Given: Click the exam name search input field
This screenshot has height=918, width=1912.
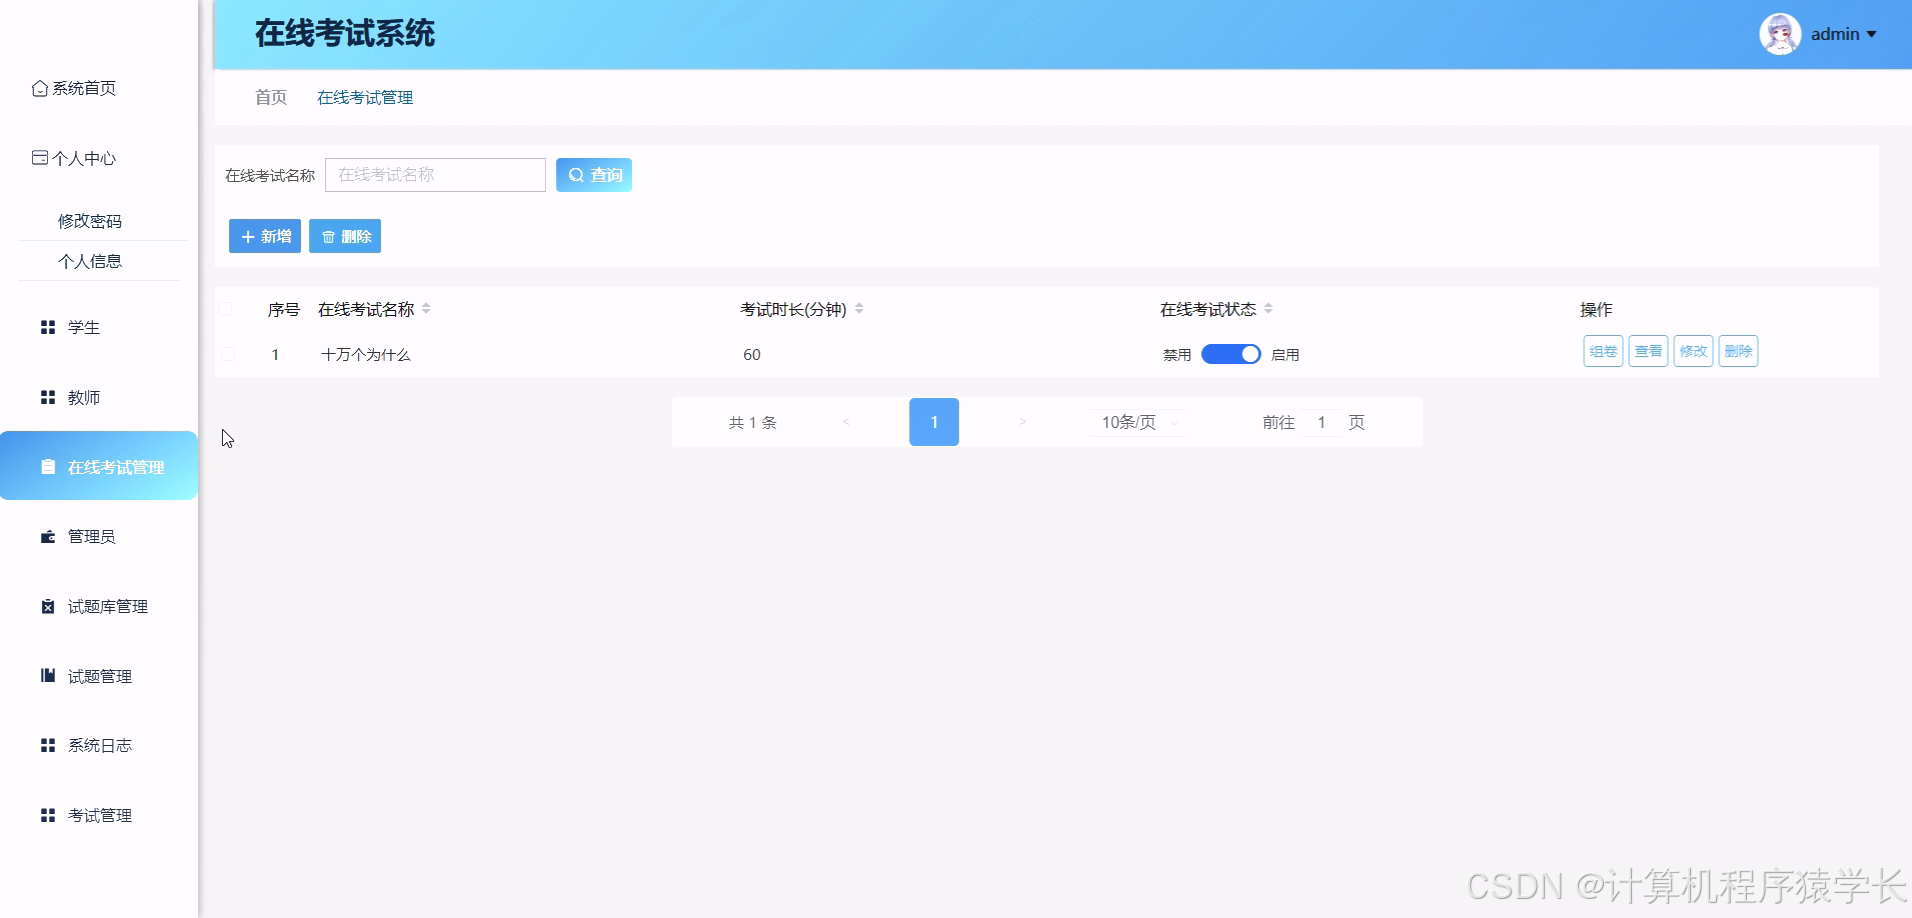Looking at the screenshot, I should tap(435, 174).
